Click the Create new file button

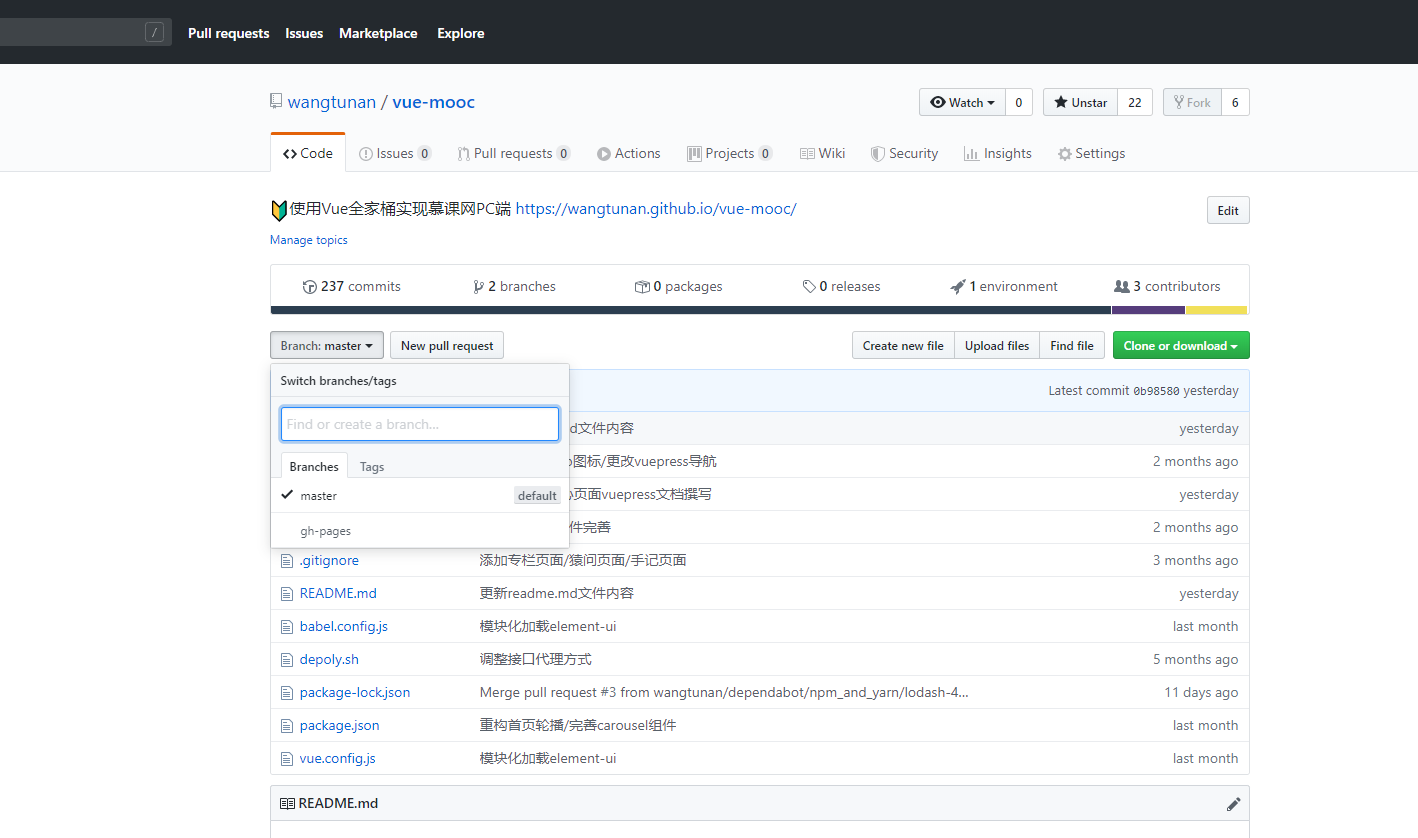click(903, 346)
